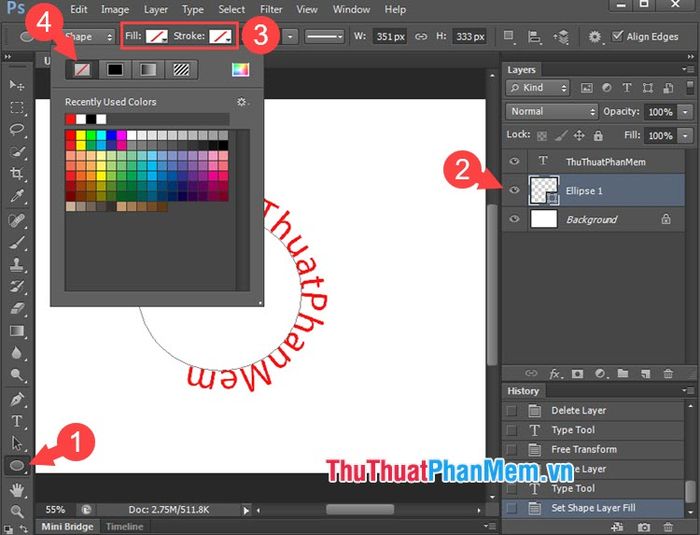Select the Ellipse shape tool
The height and width of the screenshot is (535, 700).
[17, 465]
